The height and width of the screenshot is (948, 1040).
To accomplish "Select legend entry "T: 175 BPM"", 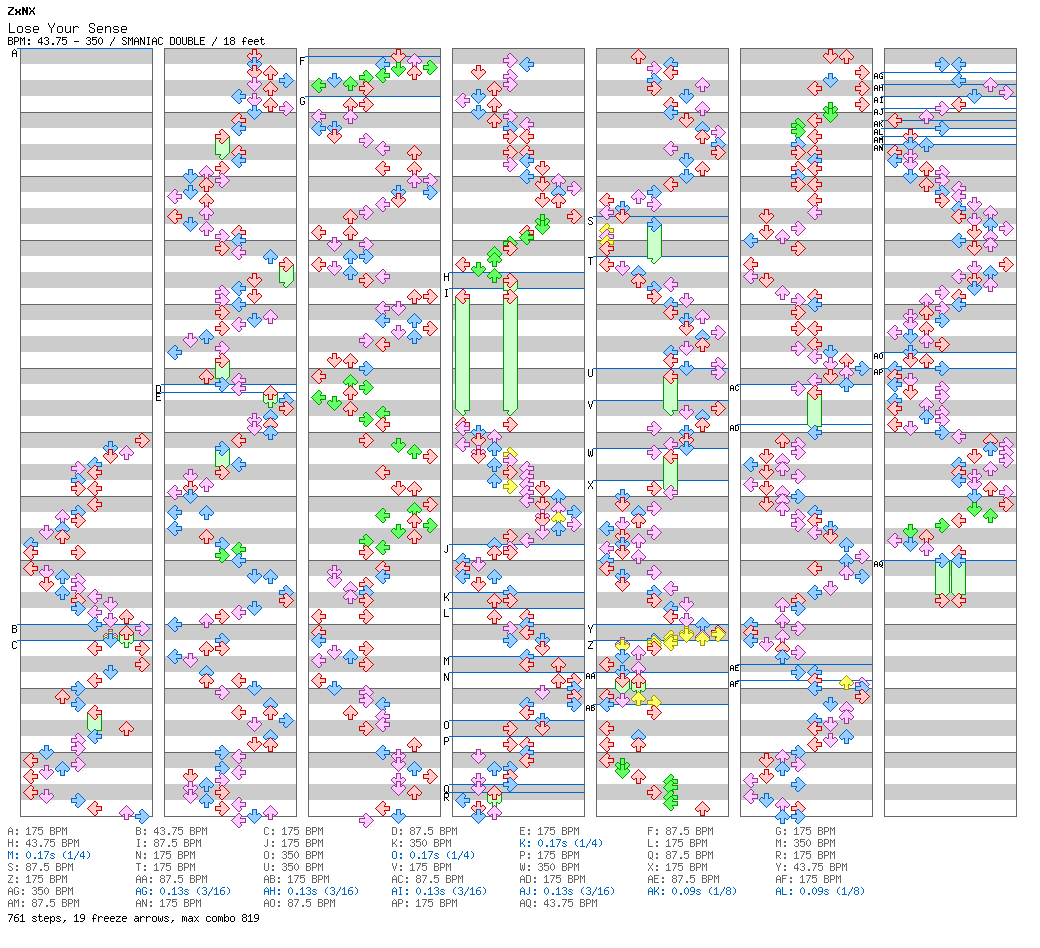I will point(165,867).
